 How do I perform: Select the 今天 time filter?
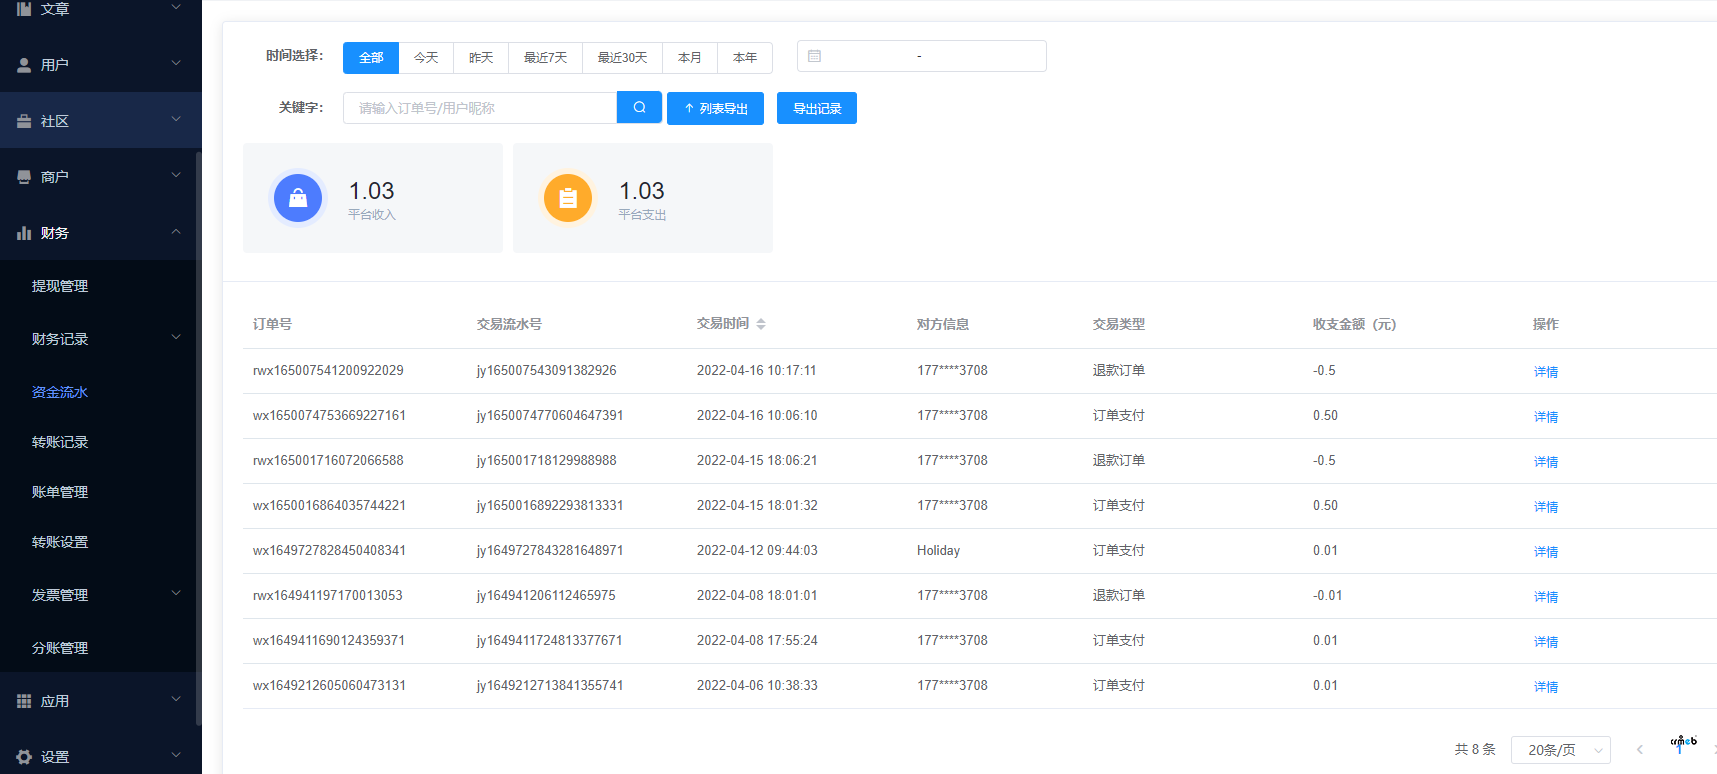pos(426,58)
